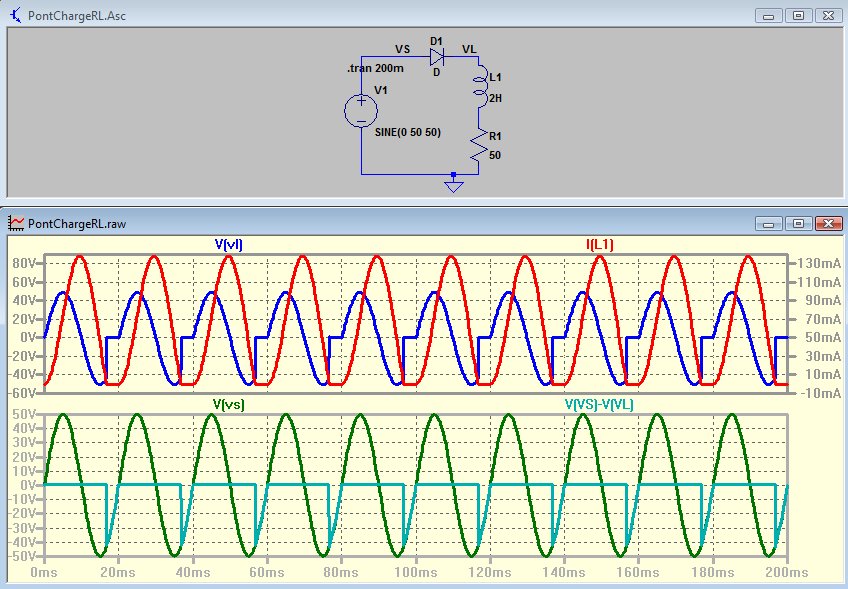Click the 90mA label on right axis
Viewport: 848px width, 589px height.
(823, 300)
